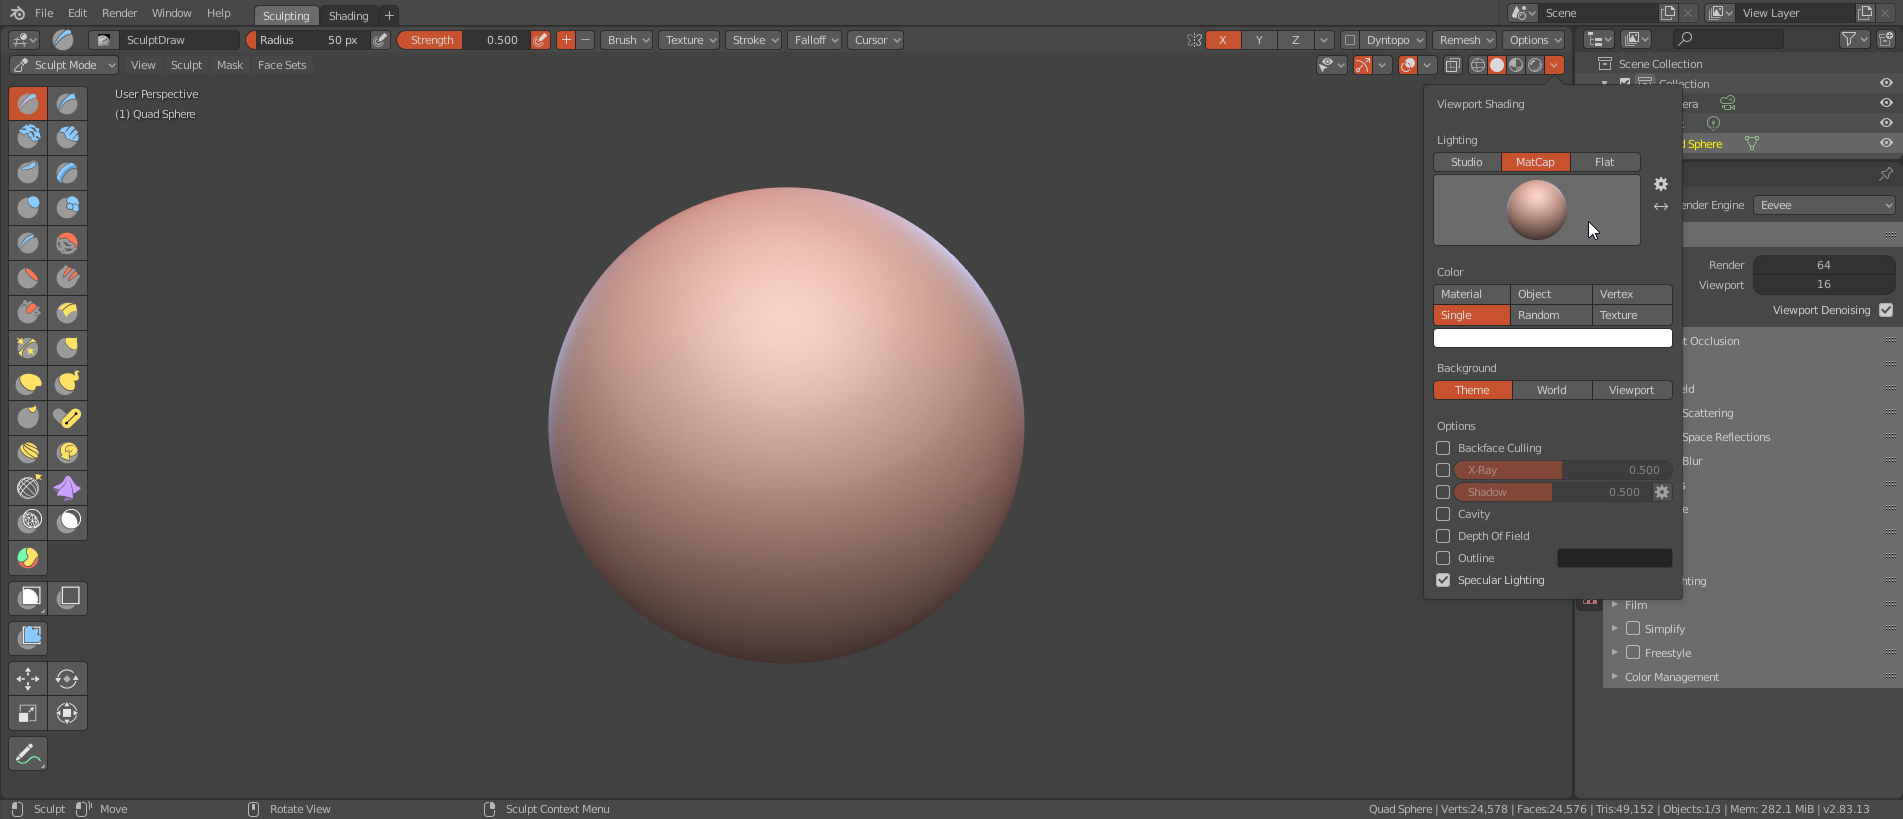Open the Dyntopo settings dropdown
This screenshot has height=819, width=1903.
tap(1394, 40)
